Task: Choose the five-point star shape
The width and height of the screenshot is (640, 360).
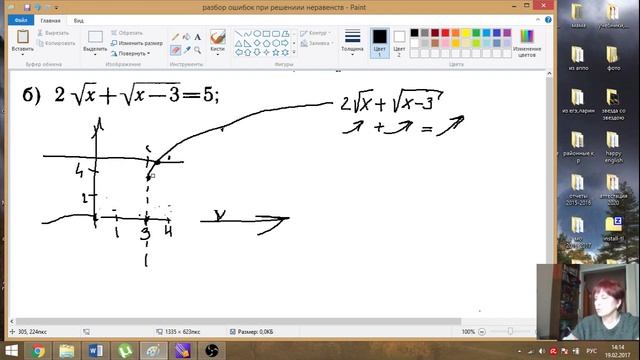Action: click(276, 52)
